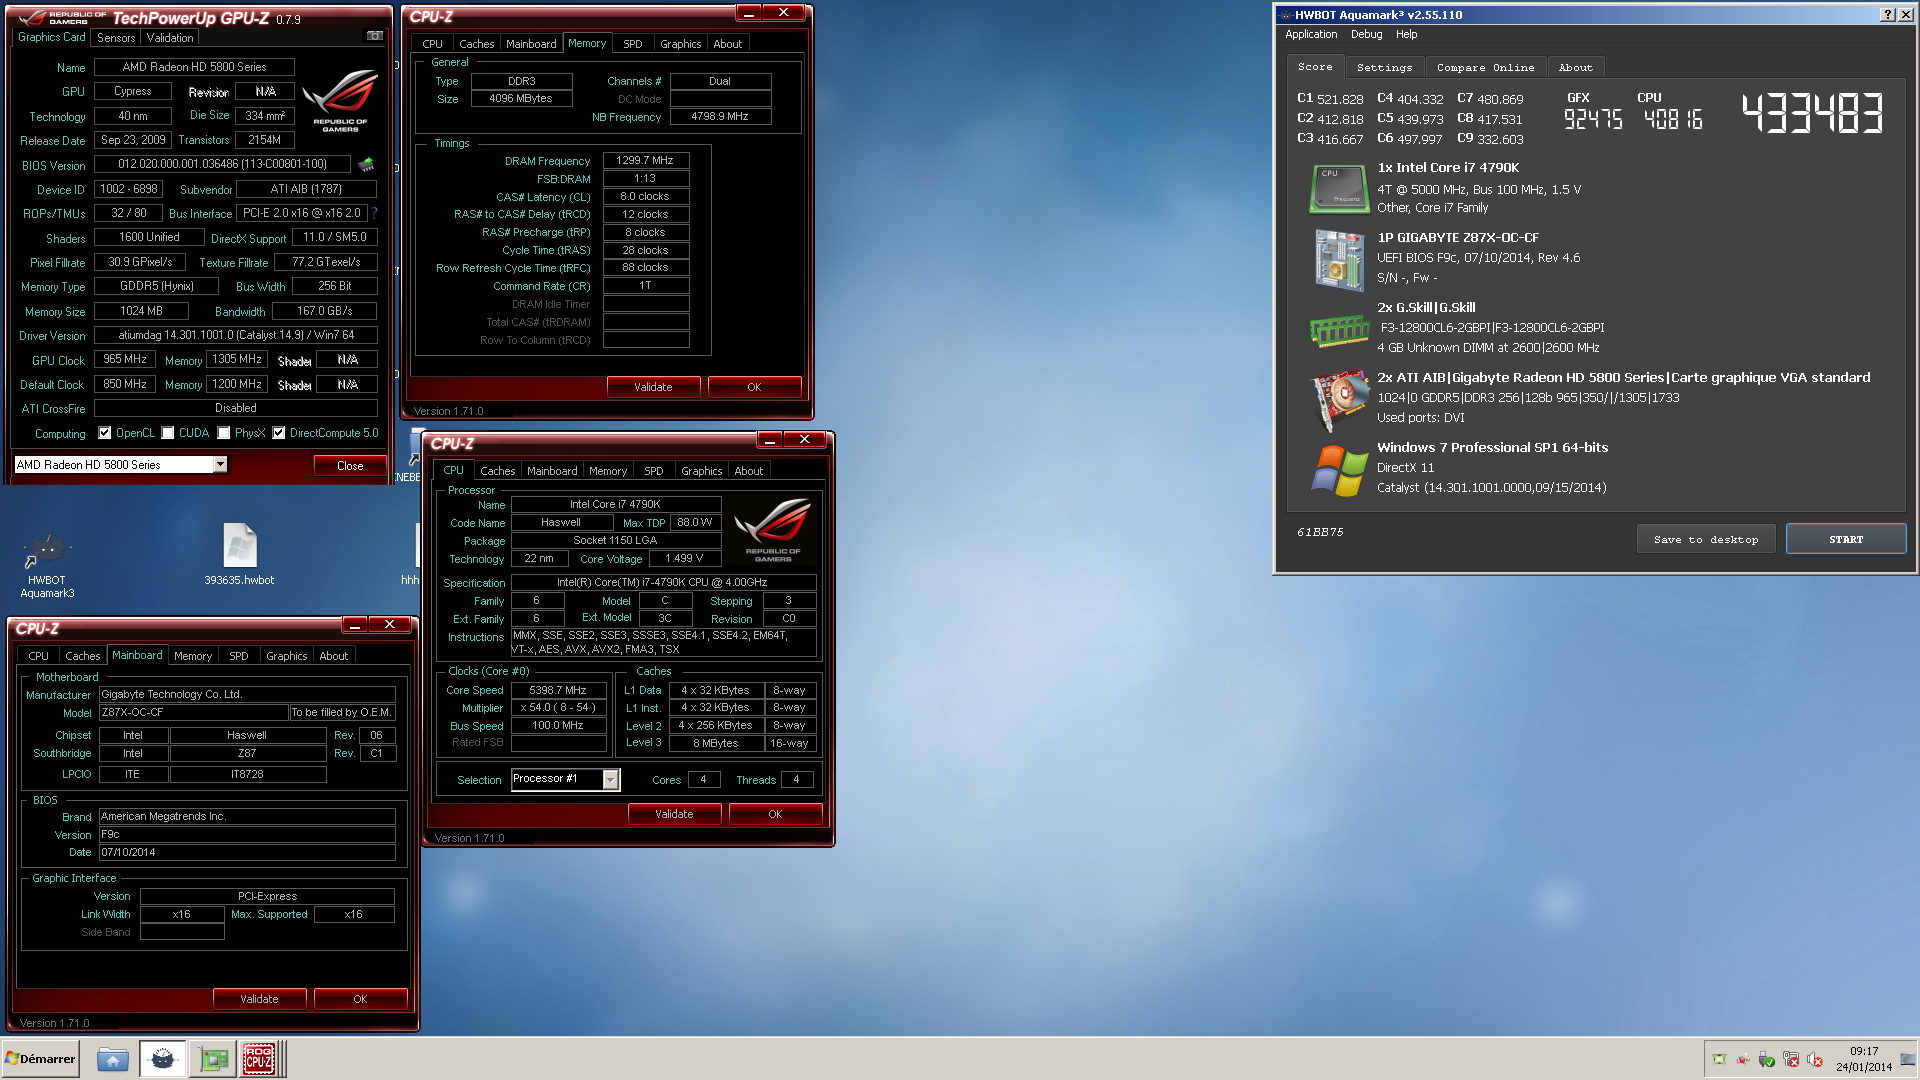The image size is (1920, 1080).
Task: Open the About tab in Aquamark
Action: (1575, 68)
